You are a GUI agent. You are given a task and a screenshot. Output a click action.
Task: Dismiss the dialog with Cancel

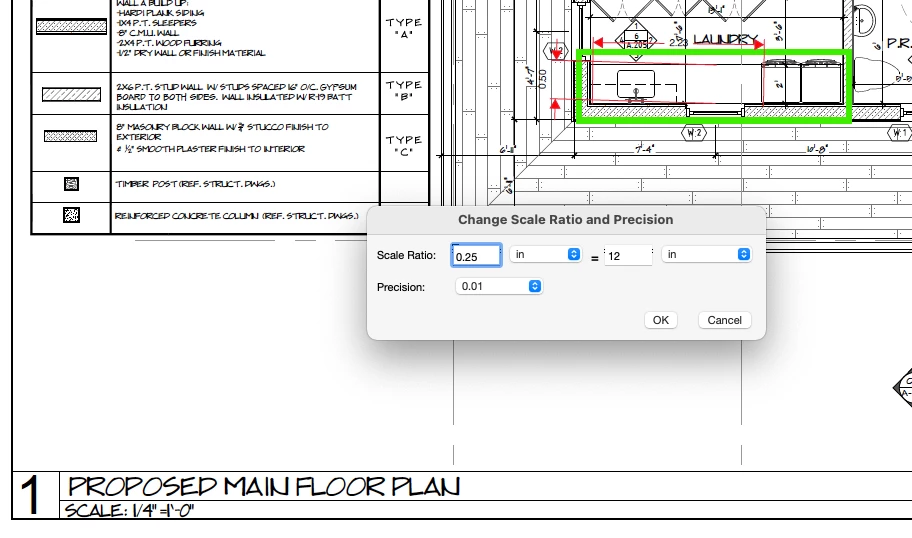(725, 320)
